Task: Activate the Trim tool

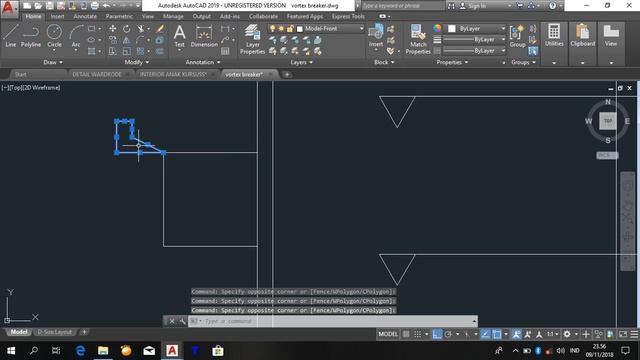Action: click(140, 29)
